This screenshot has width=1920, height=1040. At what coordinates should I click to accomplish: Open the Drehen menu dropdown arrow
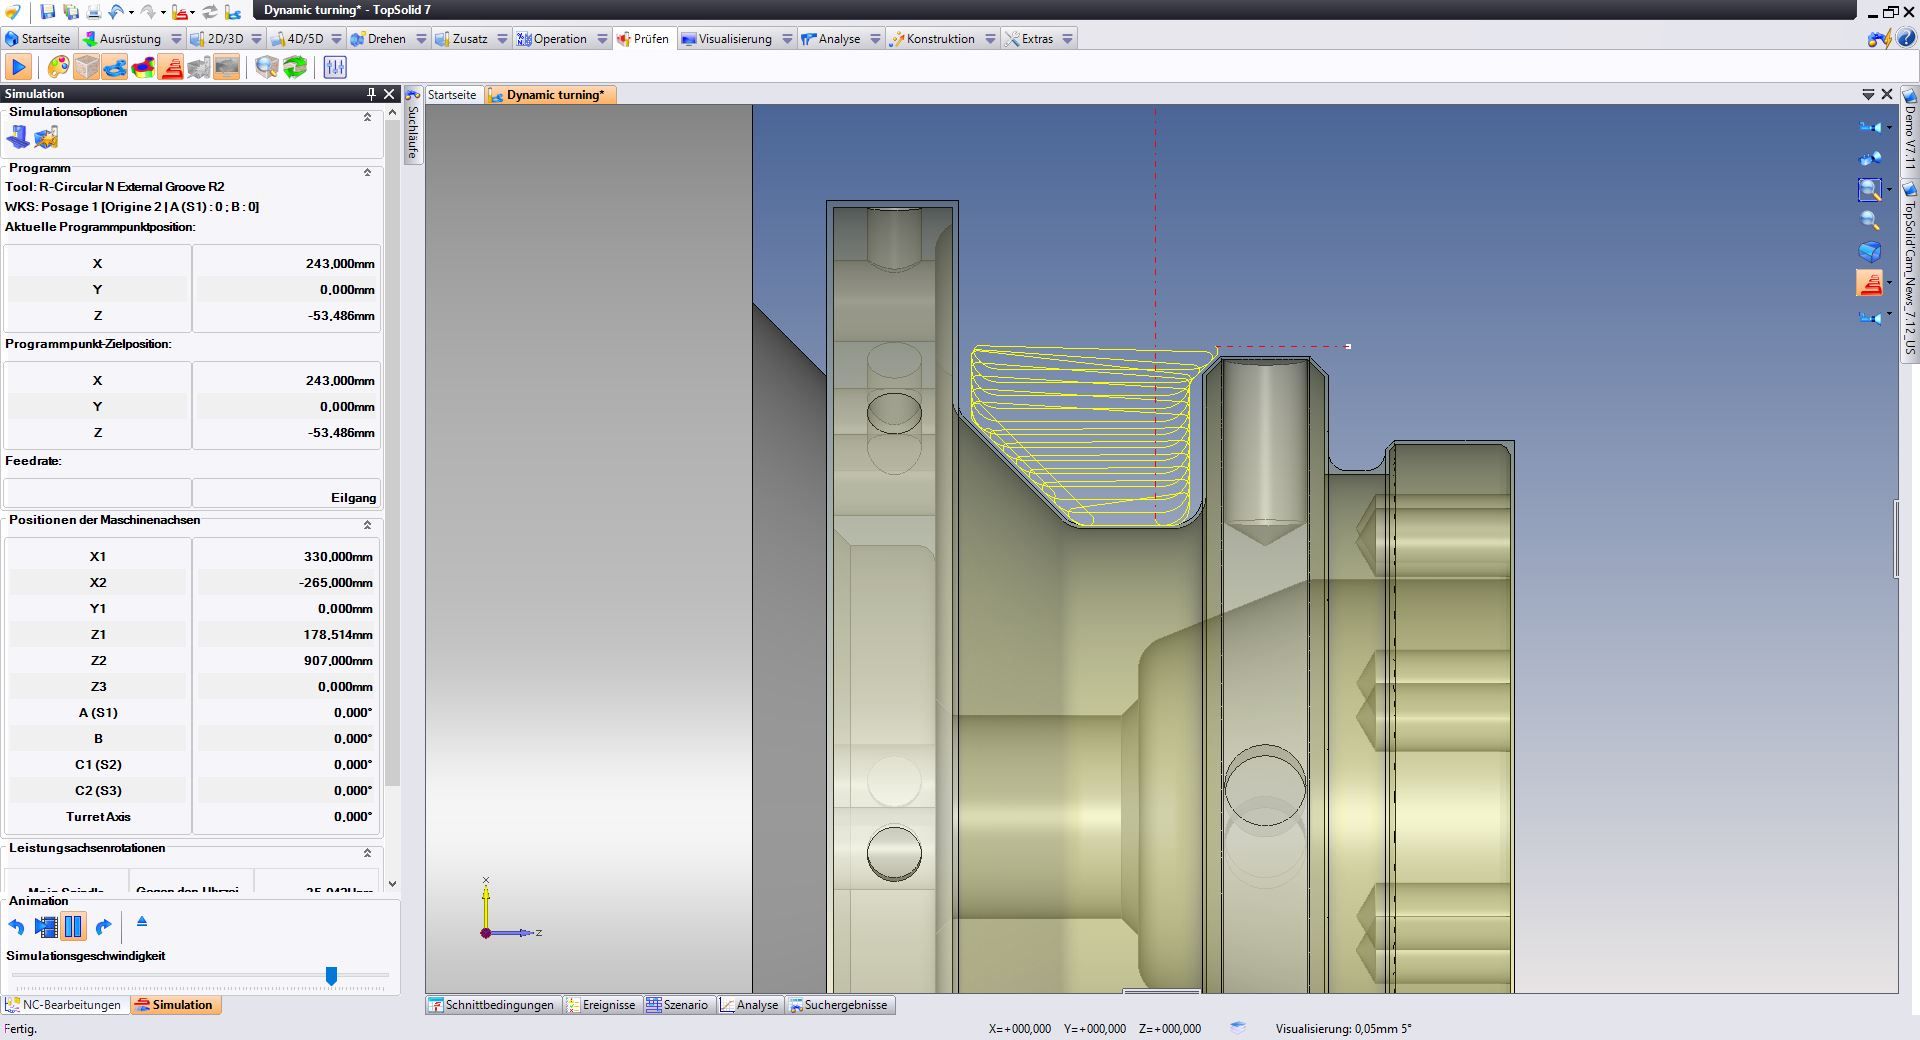click(x=421, y=39)
